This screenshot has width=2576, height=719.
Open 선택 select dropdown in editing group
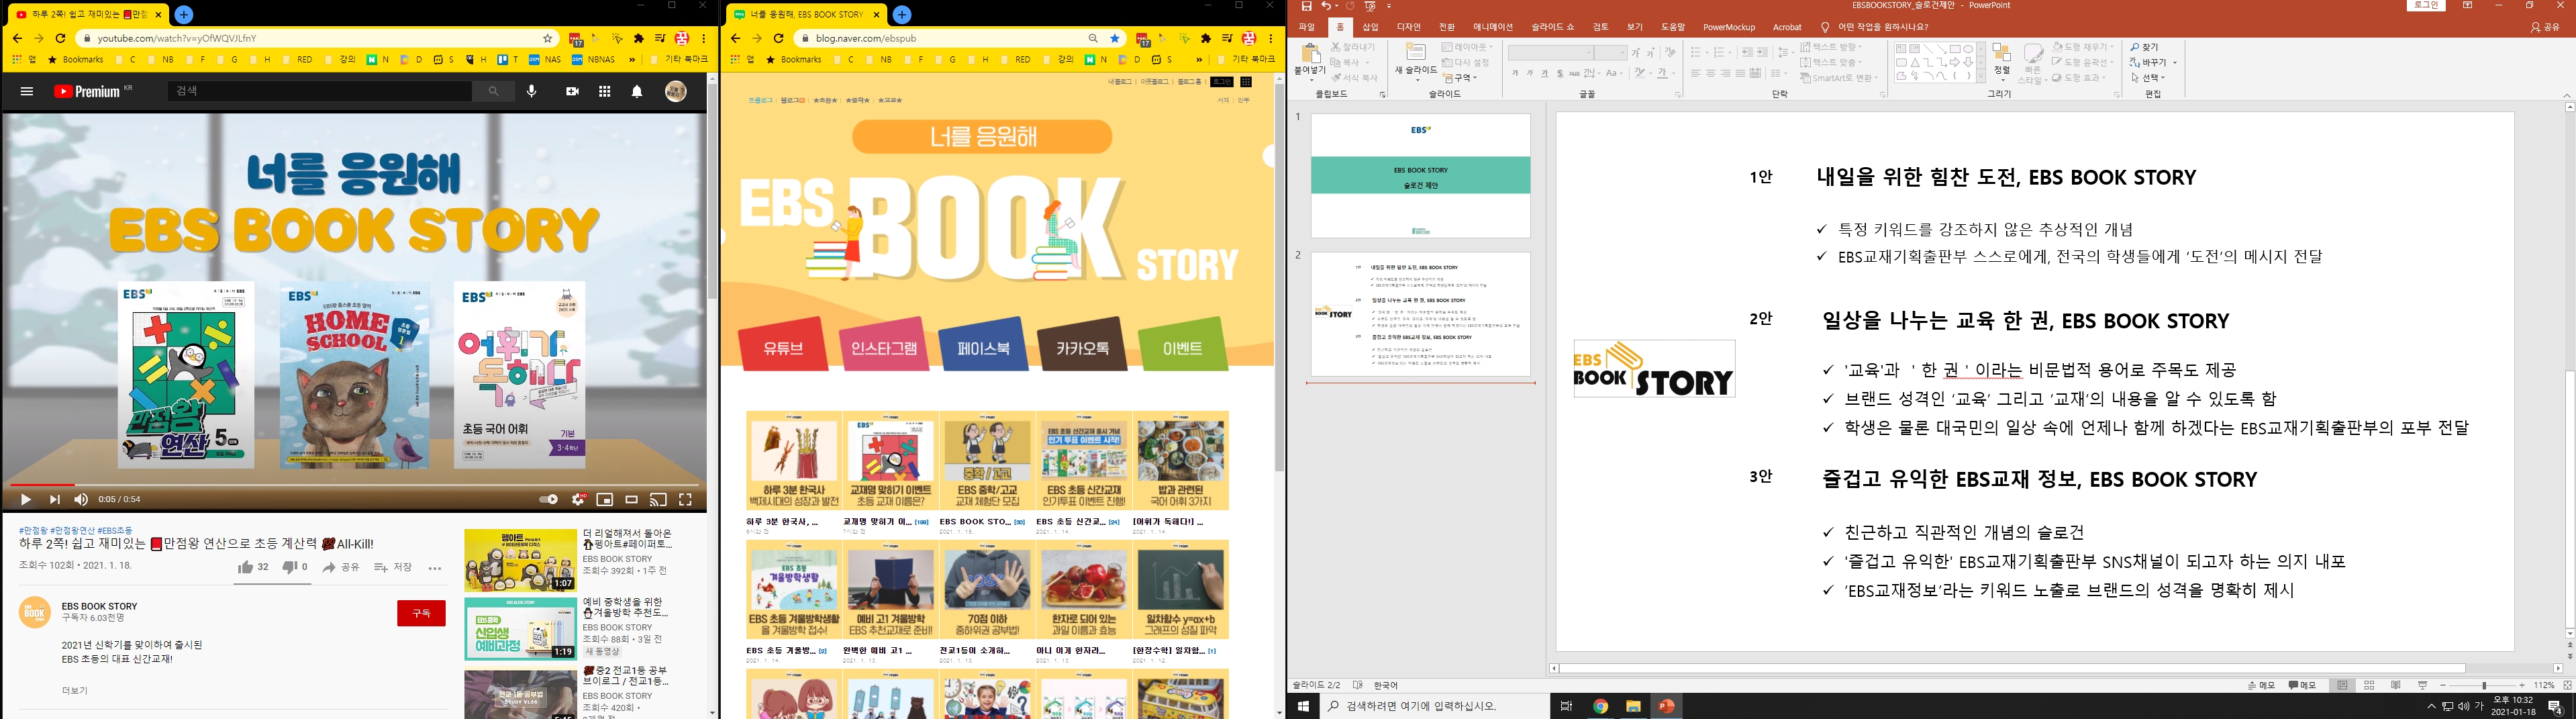[x=2147, y=77]
